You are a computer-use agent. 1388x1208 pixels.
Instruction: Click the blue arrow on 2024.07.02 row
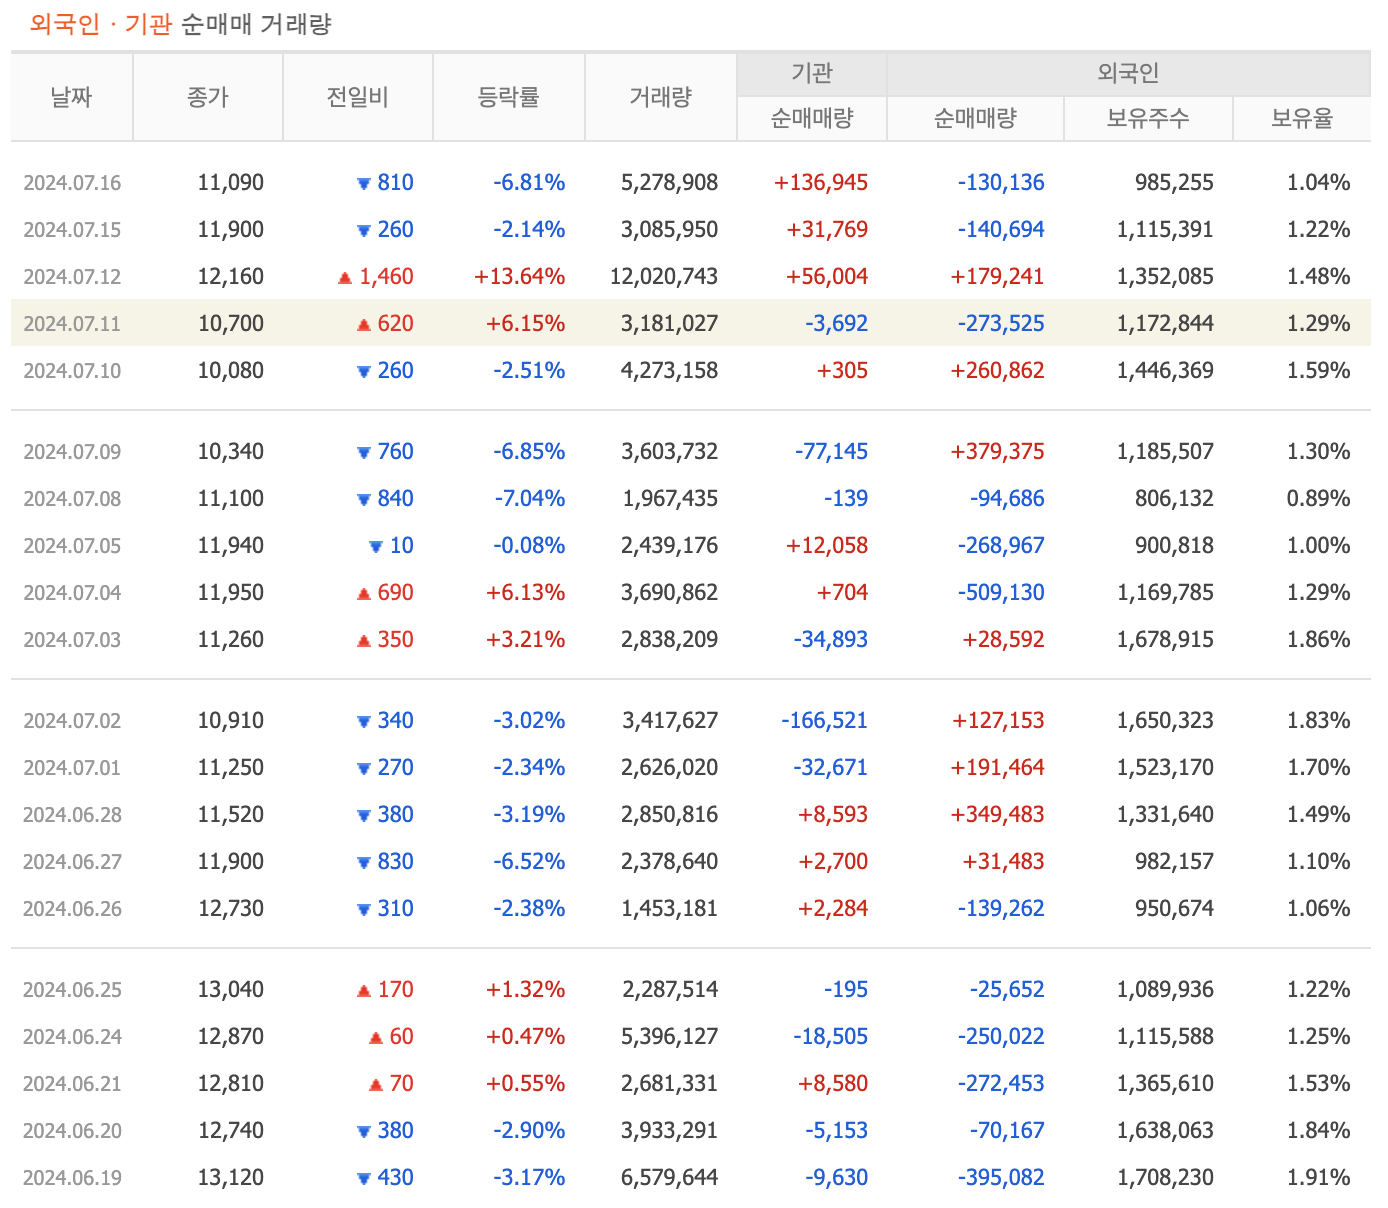364,720
